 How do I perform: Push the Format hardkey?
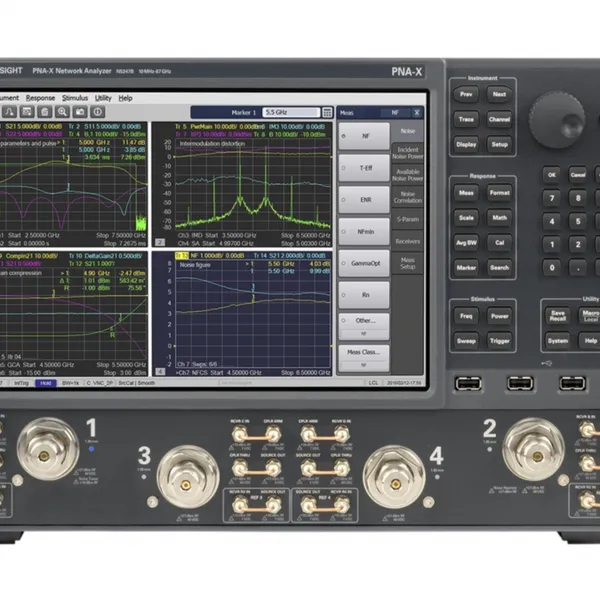click(499, 193)
